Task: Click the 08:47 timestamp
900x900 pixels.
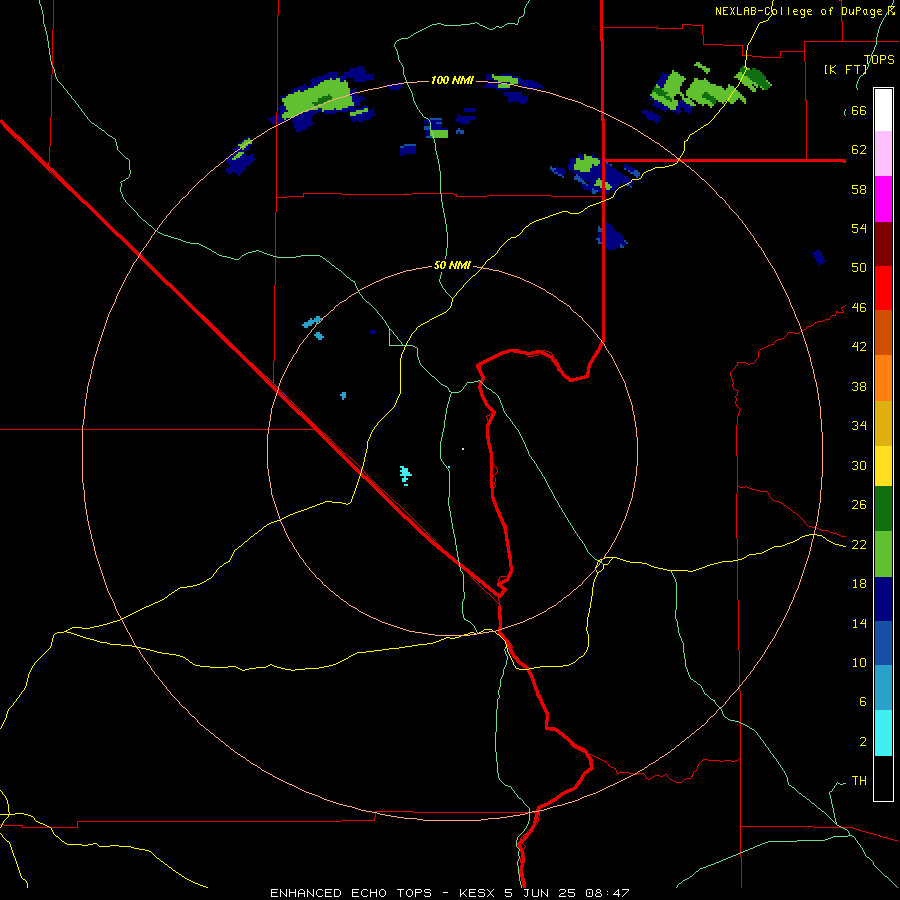Action: (x=607, y=893)
